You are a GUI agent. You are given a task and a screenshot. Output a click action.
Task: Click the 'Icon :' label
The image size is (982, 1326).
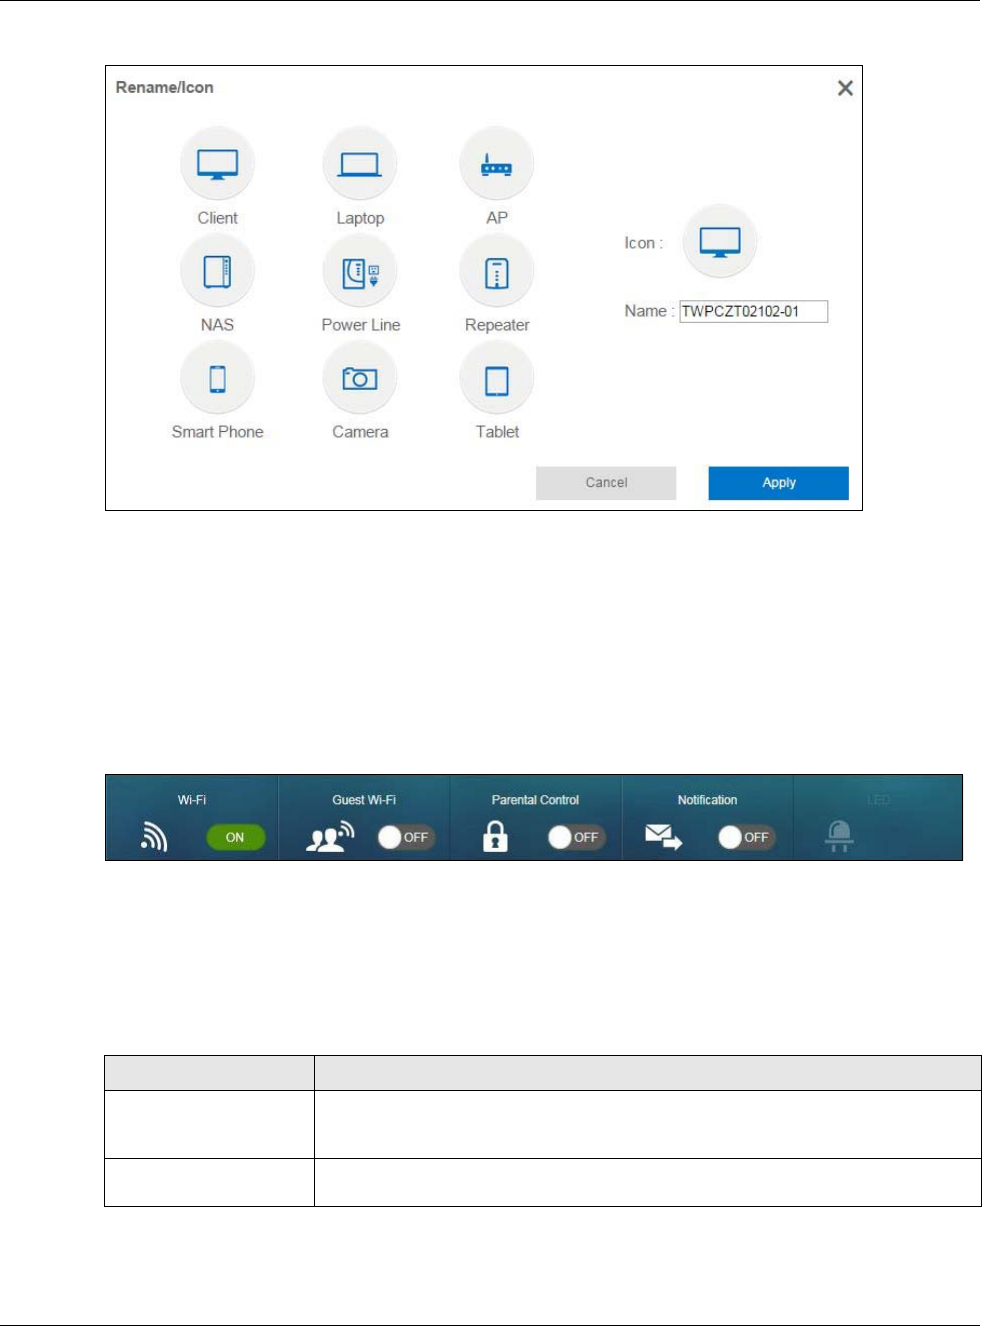point(643,243)
